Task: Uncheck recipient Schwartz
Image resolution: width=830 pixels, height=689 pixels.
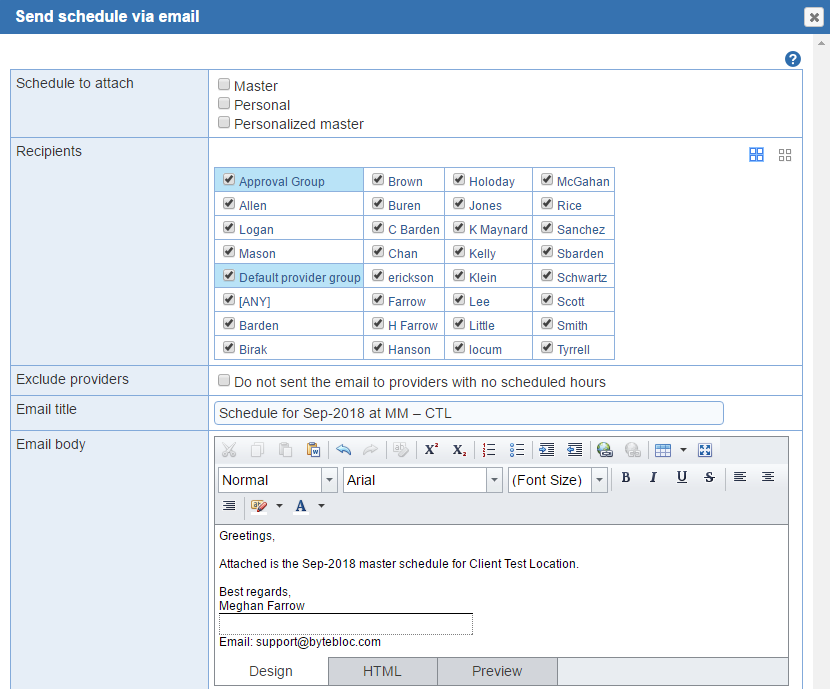Action: coord(547,275)
